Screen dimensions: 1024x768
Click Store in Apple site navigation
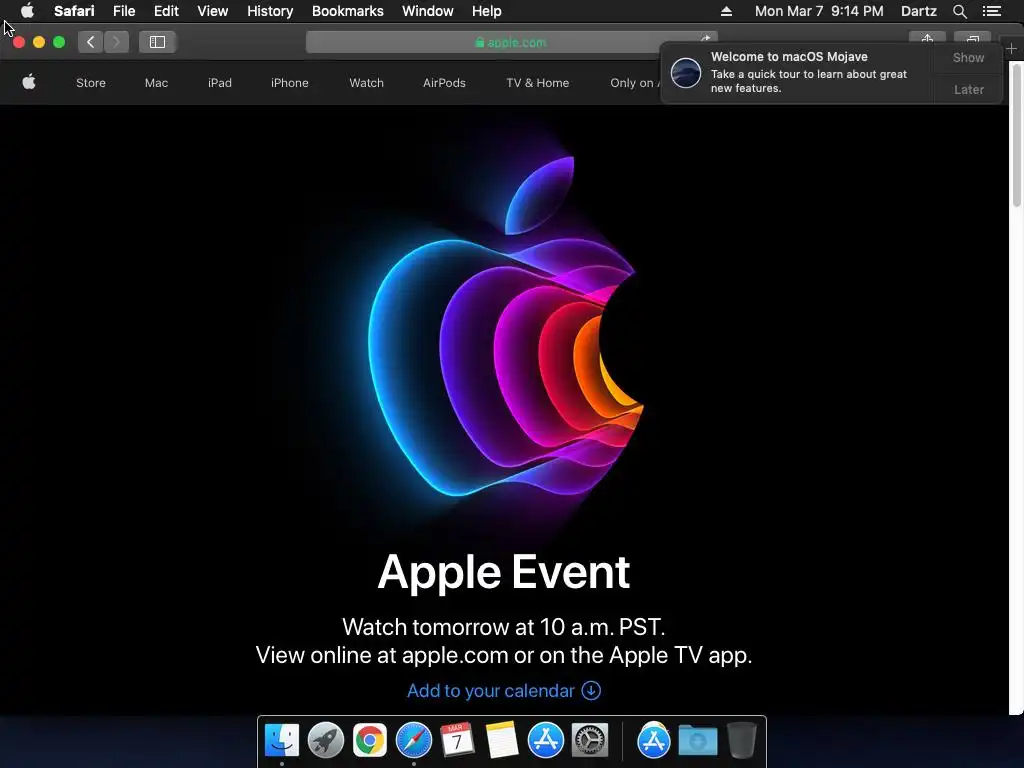pos(91,83)
